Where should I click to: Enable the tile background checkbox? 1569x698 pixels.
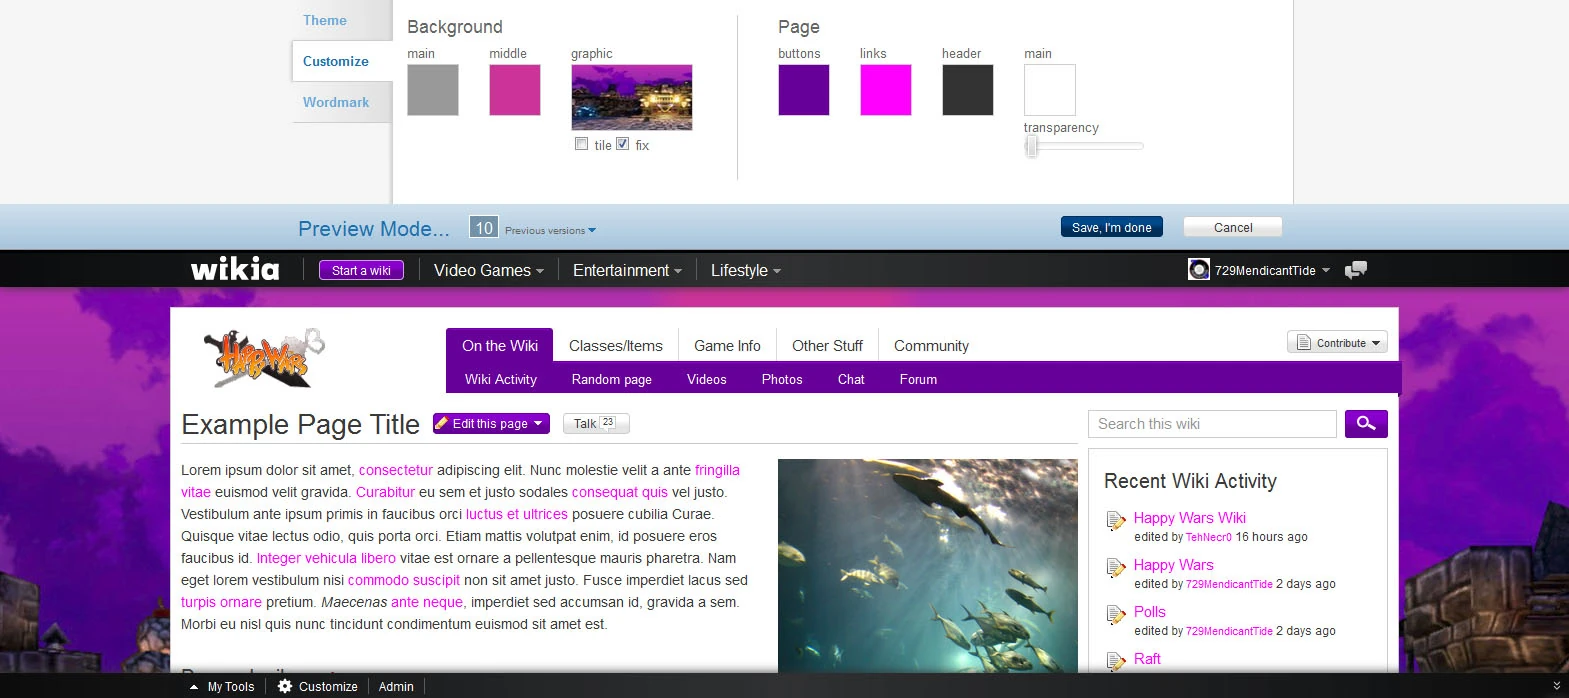click(582, 144)
